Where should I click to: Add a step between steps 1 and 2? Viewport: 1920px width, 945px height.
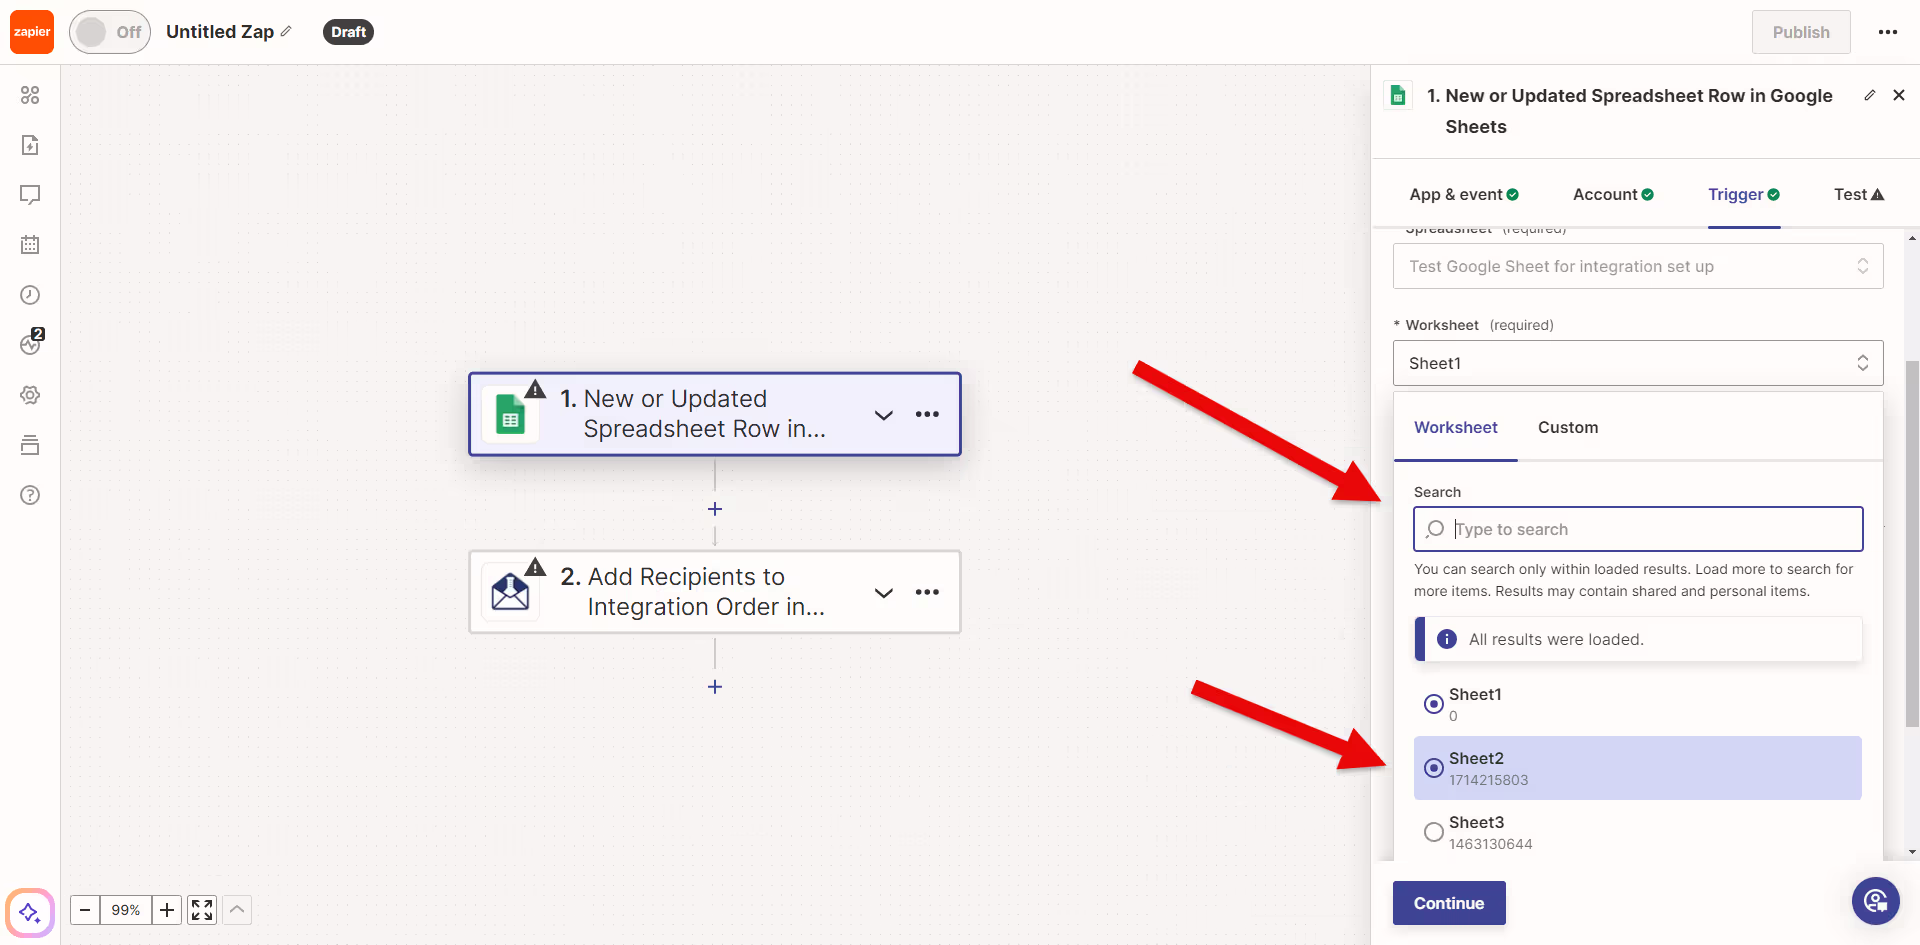click(715, 509)
